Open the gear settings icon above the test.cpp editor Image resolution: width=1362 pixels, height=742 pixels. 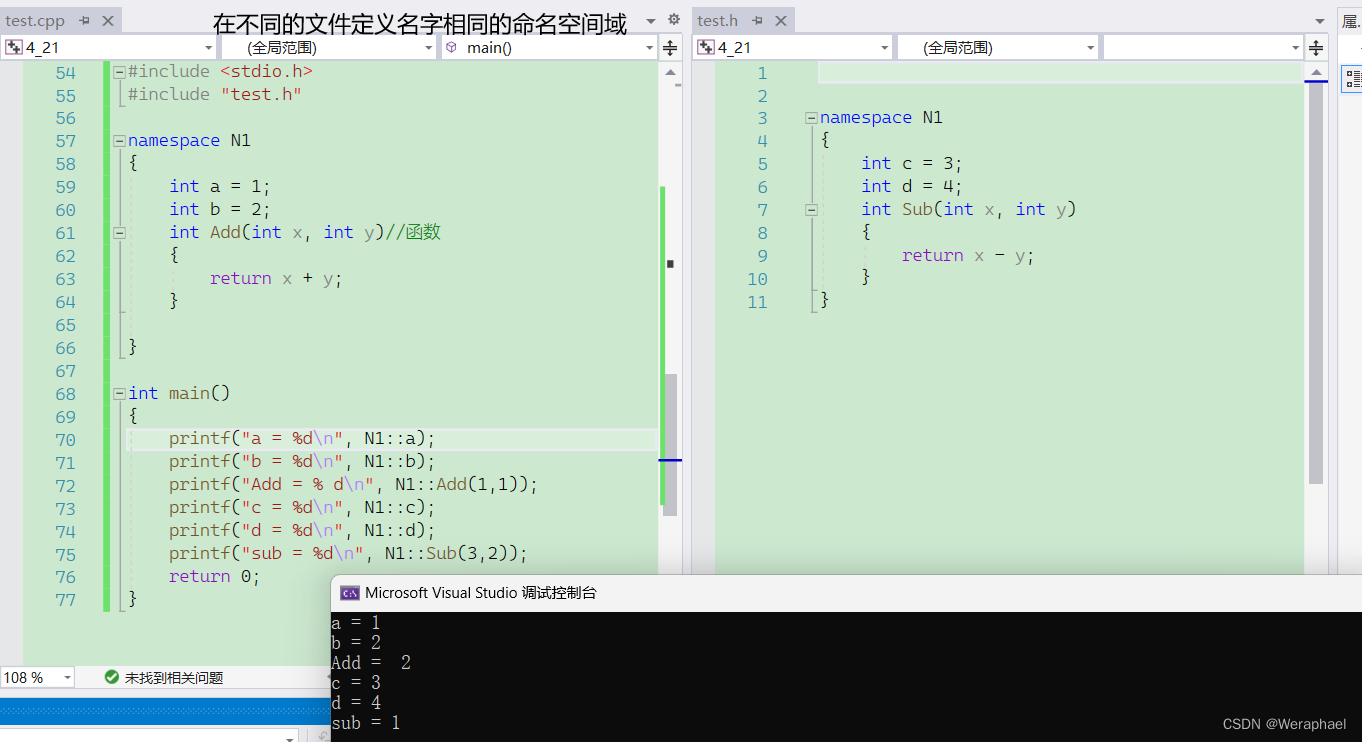[673, 19]
